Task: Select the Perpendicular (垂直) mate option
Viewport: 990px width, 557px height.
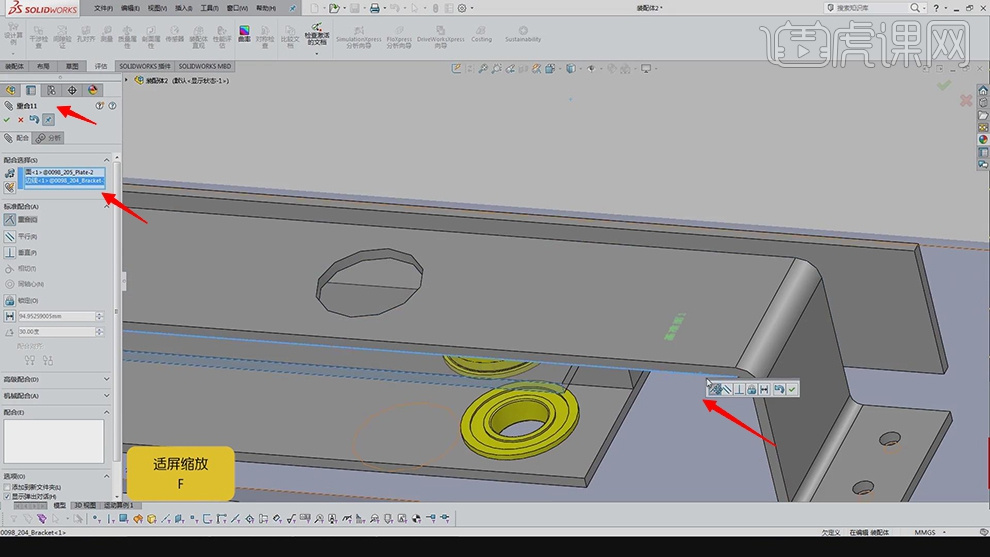Action: click(x=10, y=252)
